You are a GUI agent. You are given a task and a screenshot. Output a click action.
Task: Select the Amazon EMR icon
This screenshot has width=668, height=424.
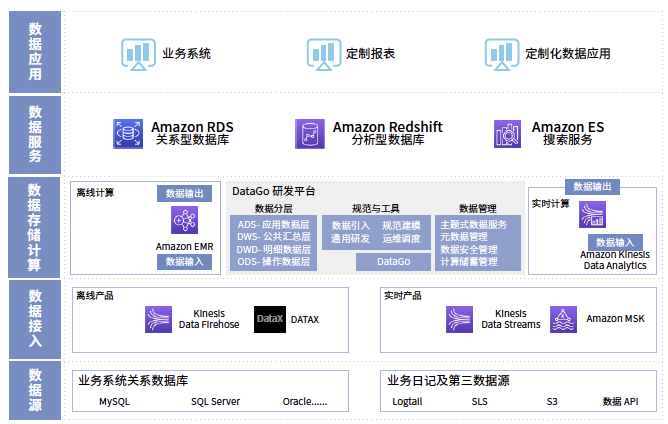point(184,220)
